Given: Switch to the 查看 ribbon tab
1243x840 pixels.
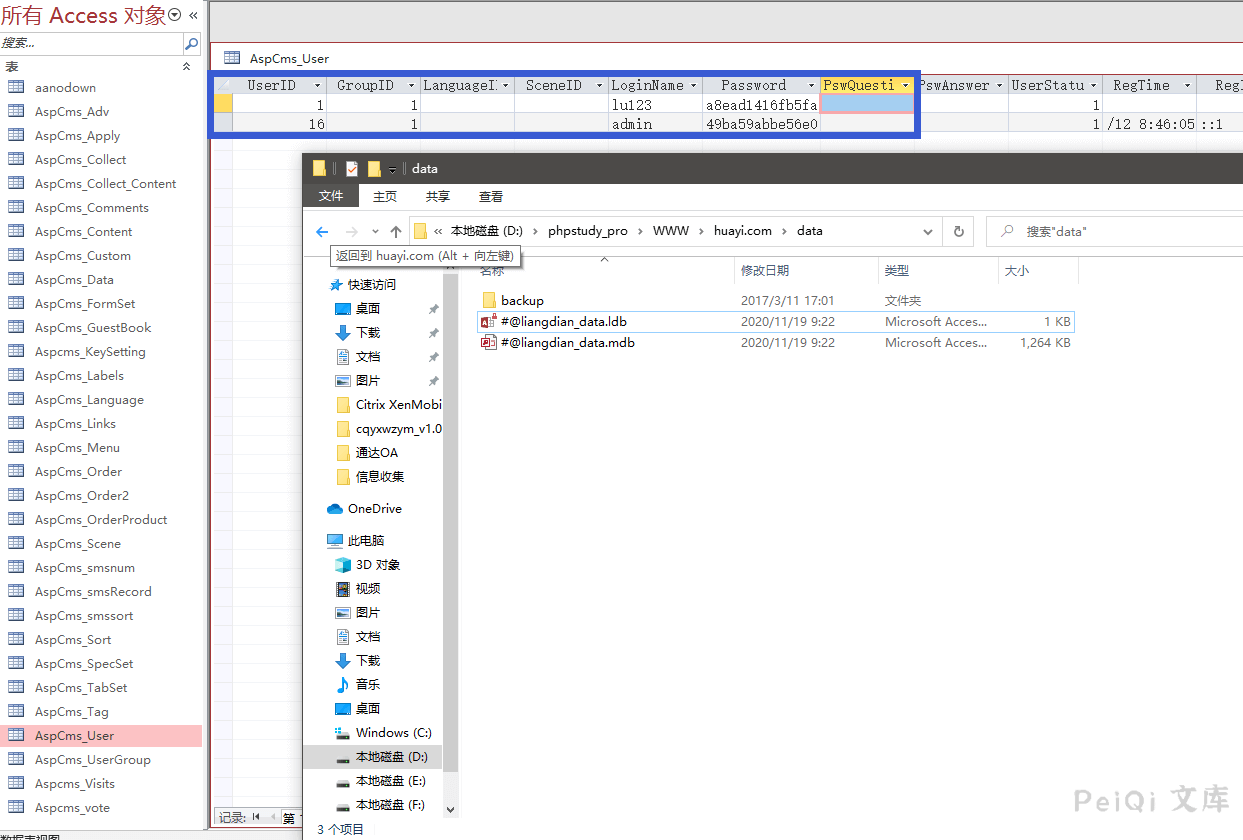Looking at the screenshot, I should [490, 197].
